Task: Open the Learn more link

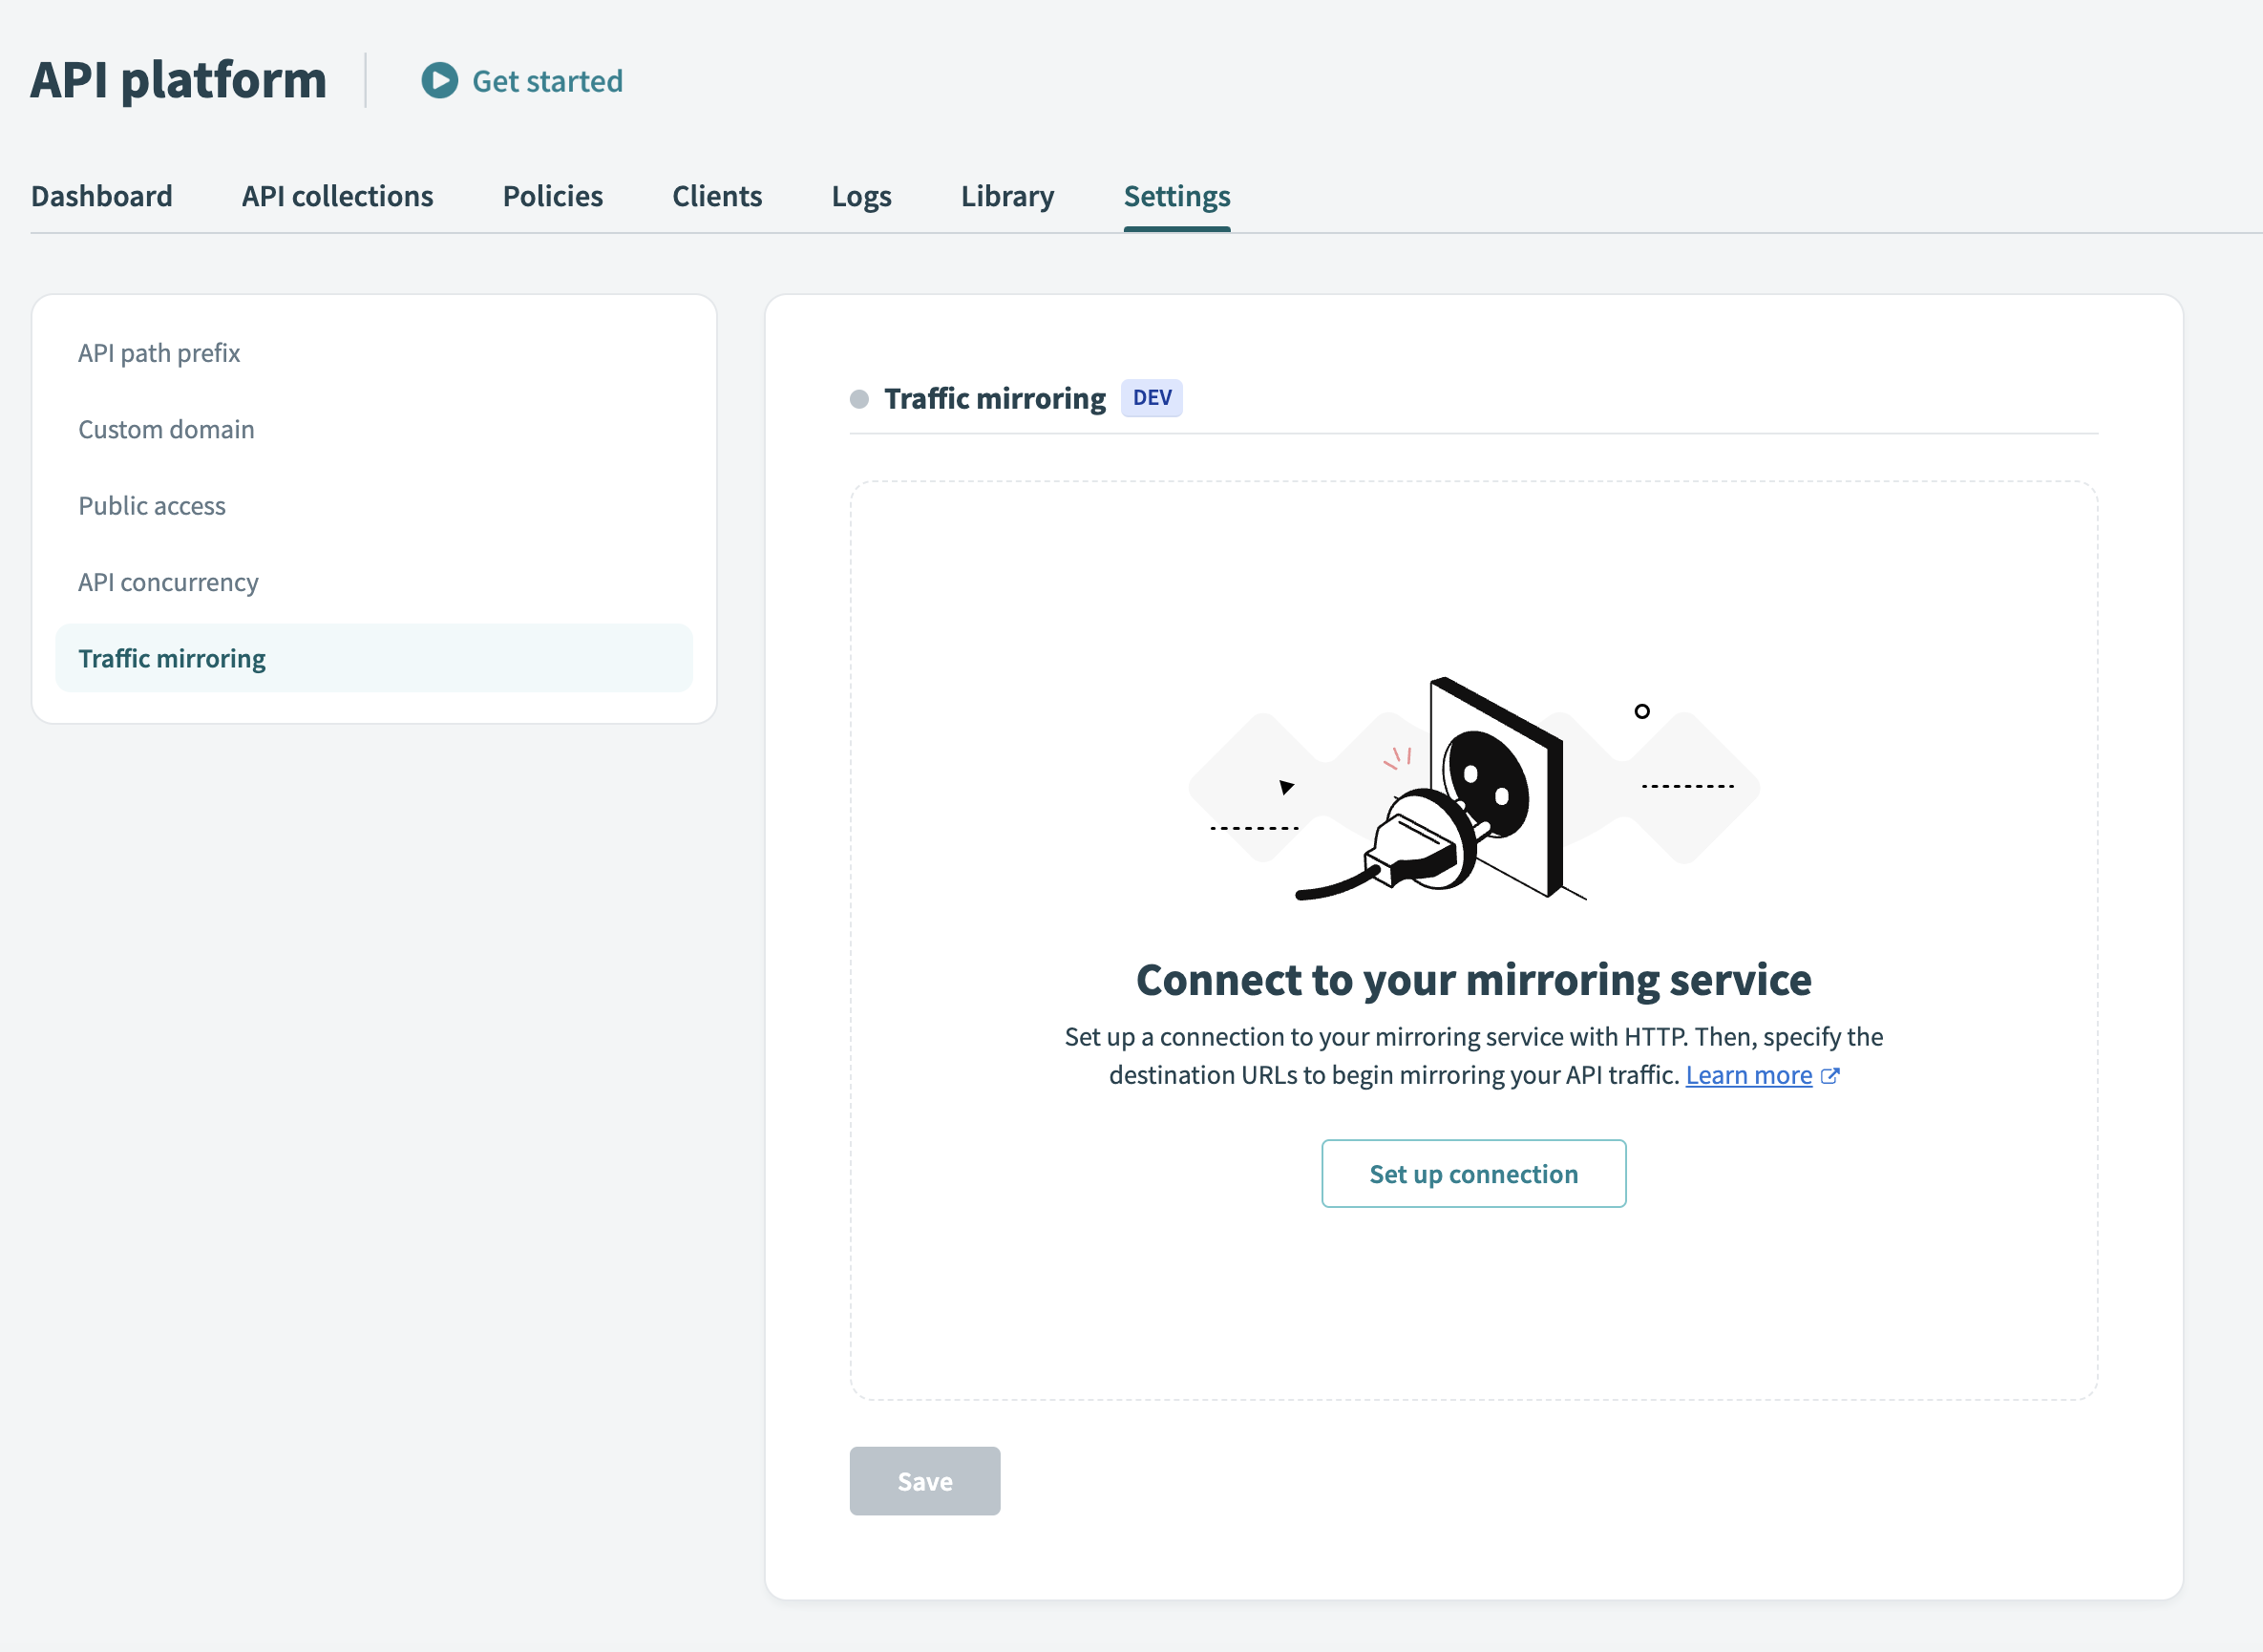Action: pyautogui.click(x=1749, y=1075)
